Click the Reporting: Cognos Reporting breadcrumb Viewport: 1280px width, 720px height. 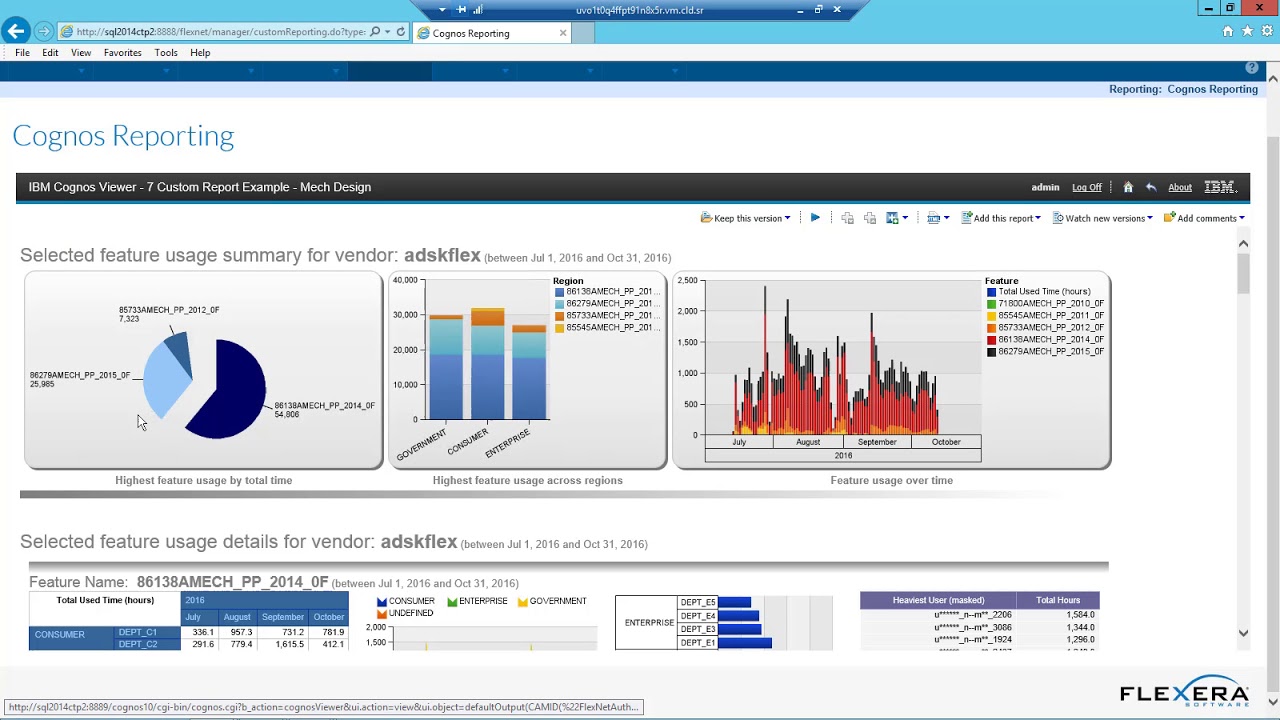point(1183,89)
